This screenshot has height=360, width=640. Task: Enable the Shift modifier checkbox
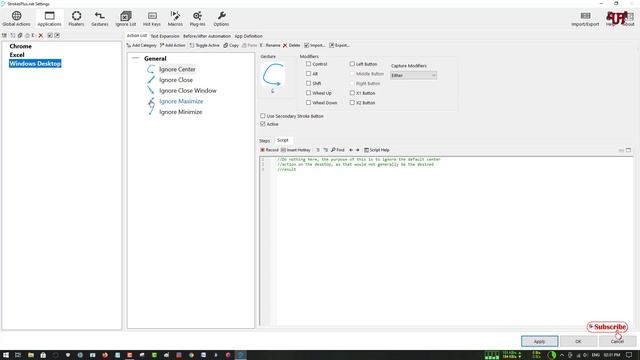coord(309,83)
